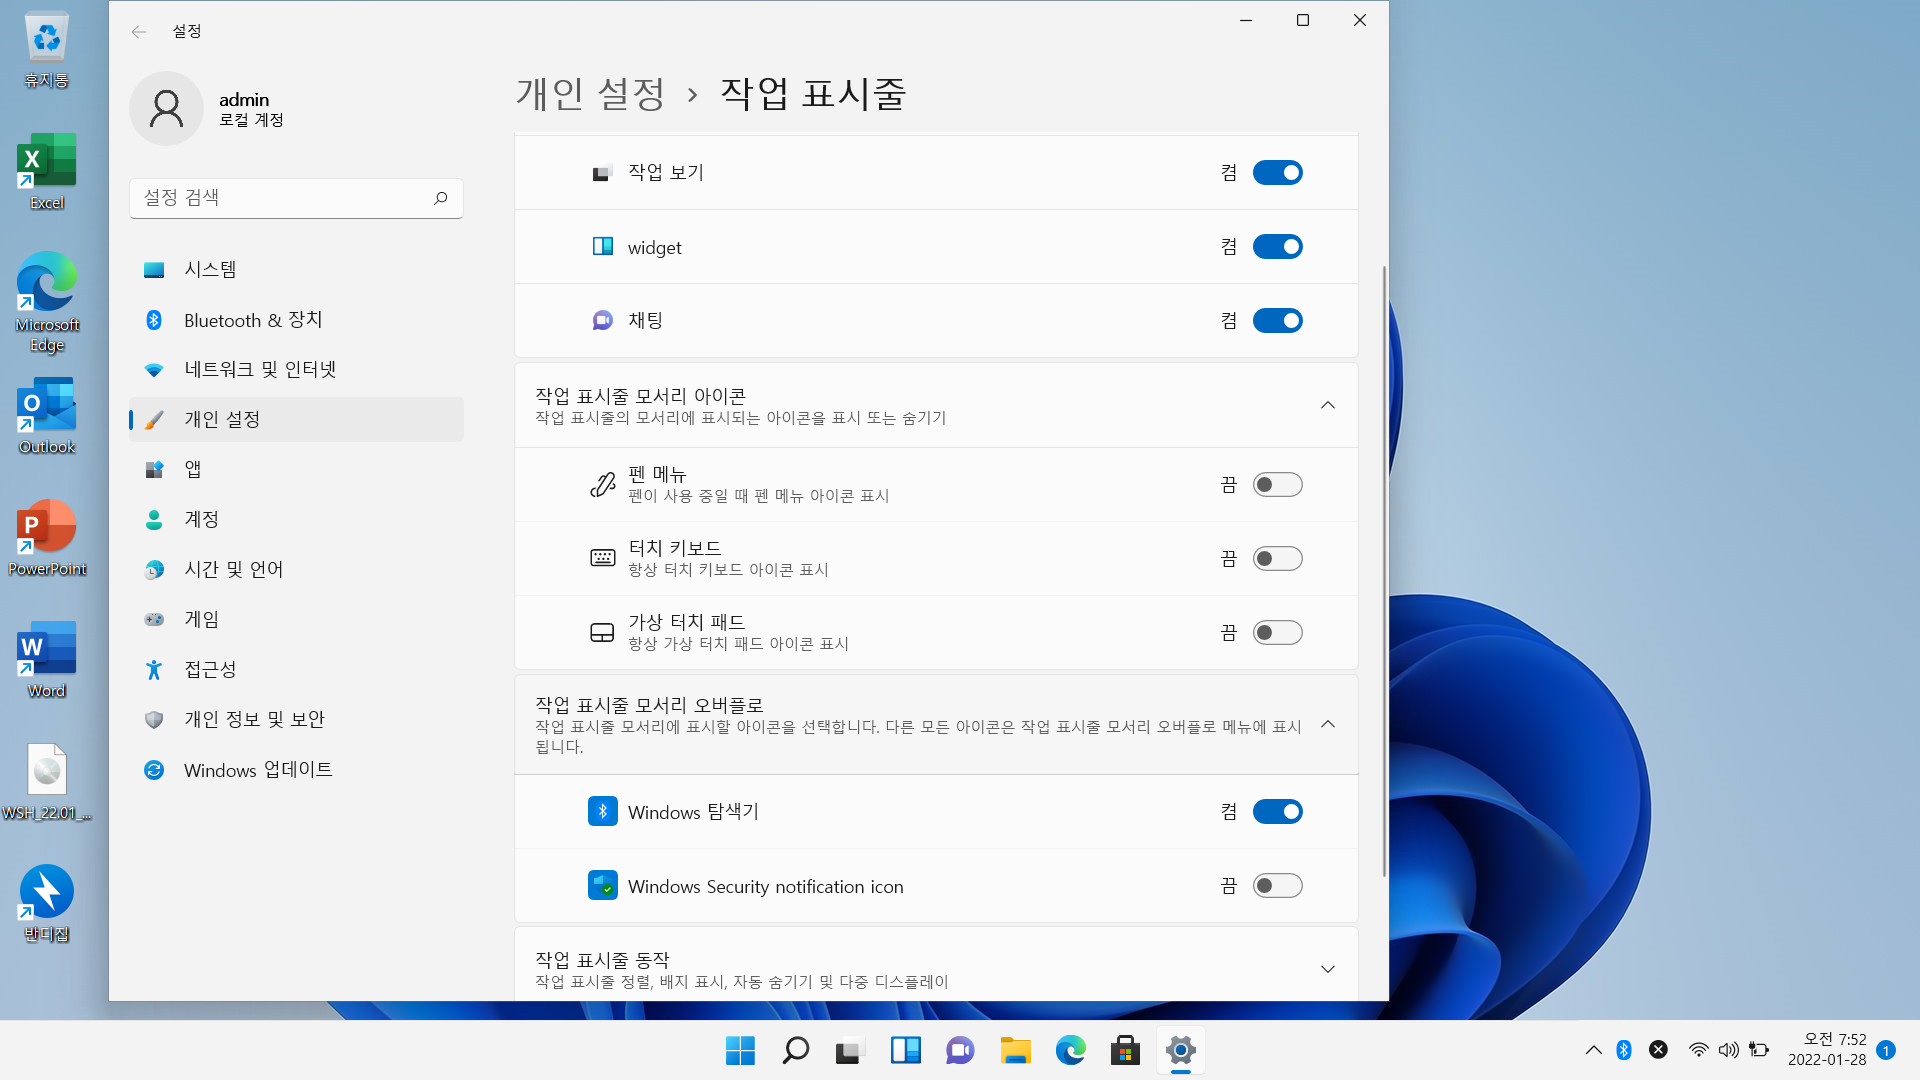Click the 설정 검색 search box

click(x=296, y=198)
